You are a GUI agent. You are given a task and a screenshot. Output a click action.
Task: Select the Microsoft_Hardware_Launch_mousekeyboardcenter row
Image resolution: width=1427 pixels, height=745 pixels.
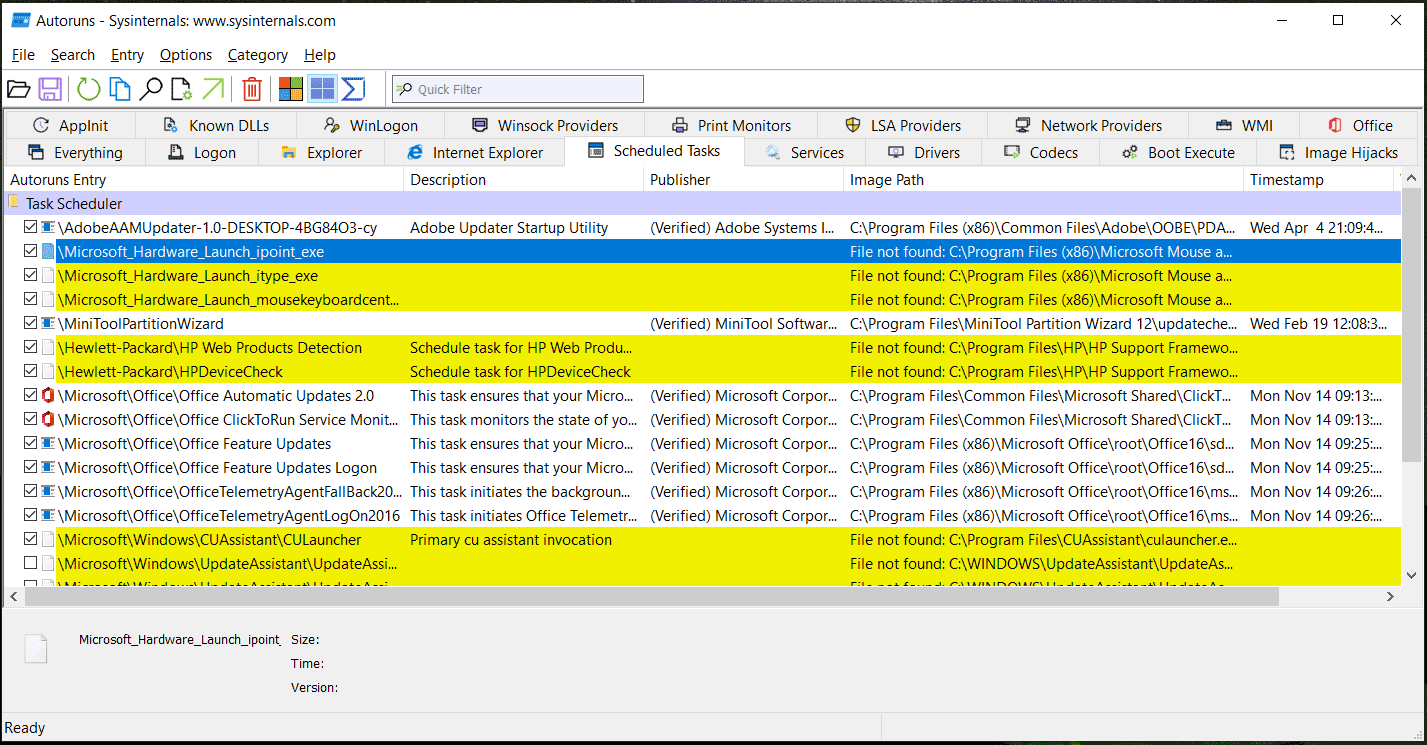tap(702, 300)
